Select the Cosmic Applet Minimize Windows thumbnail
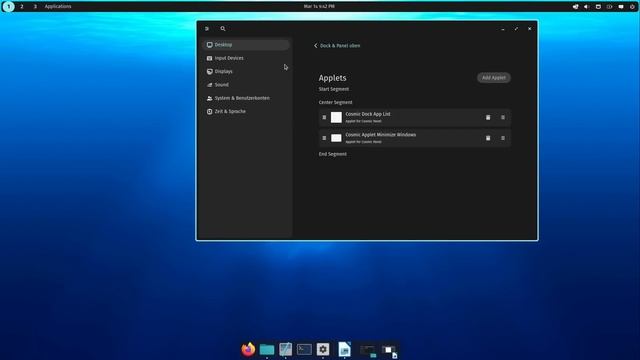640x360 pixels. click(x=336, y=138)
